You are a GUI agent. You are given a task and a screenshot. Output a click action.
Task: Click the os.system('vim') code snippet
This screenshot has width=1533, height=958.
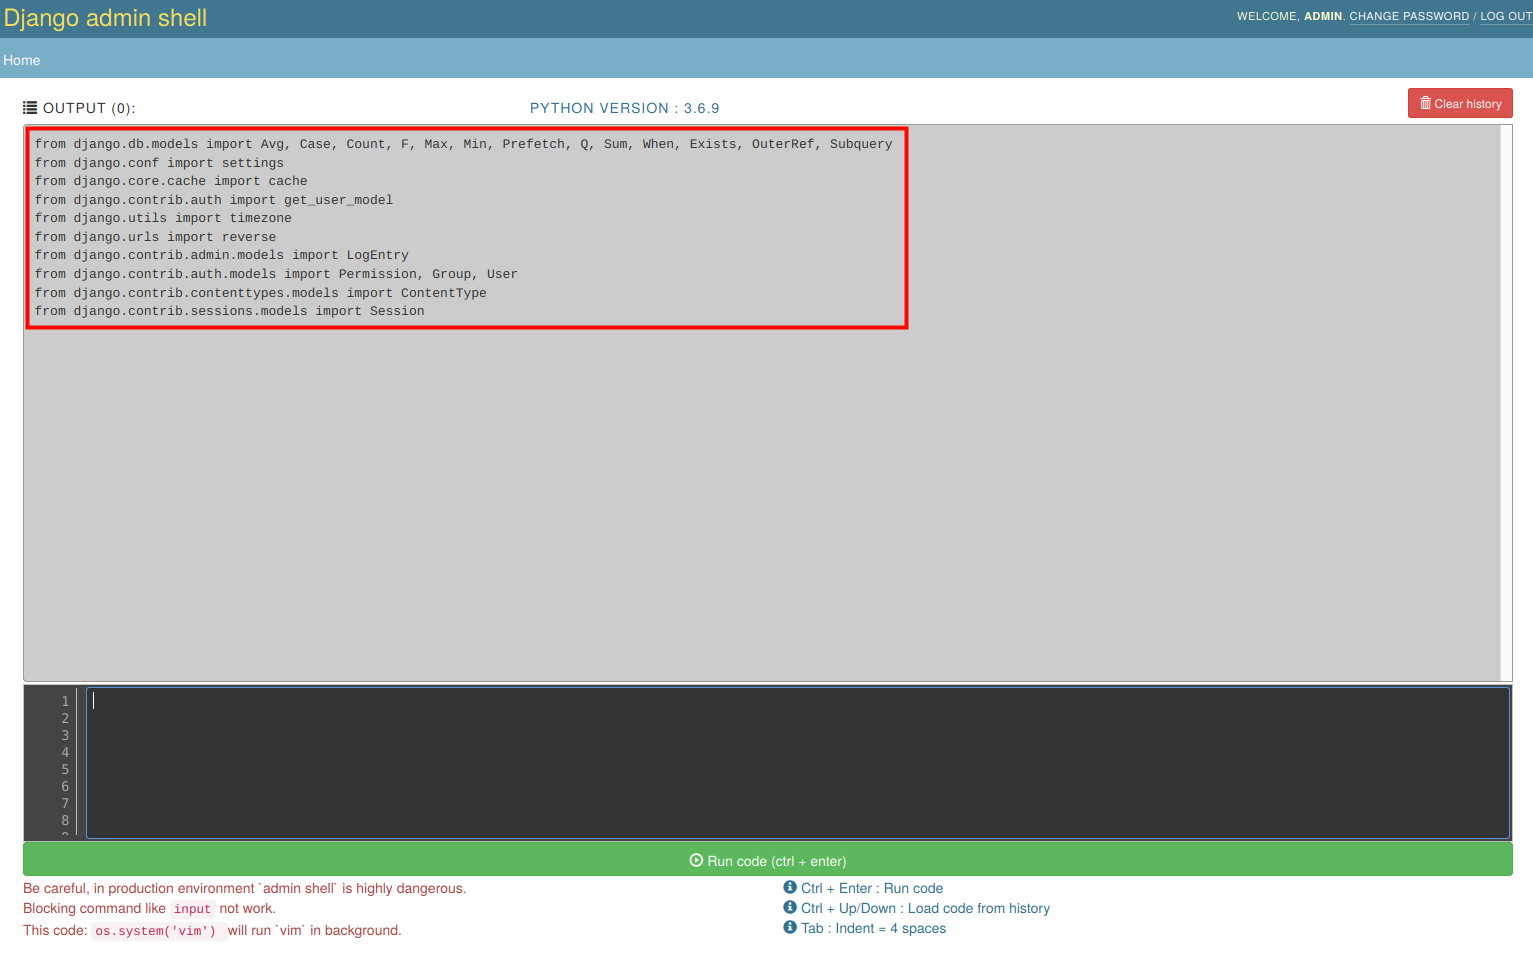[x=156, y=931]
